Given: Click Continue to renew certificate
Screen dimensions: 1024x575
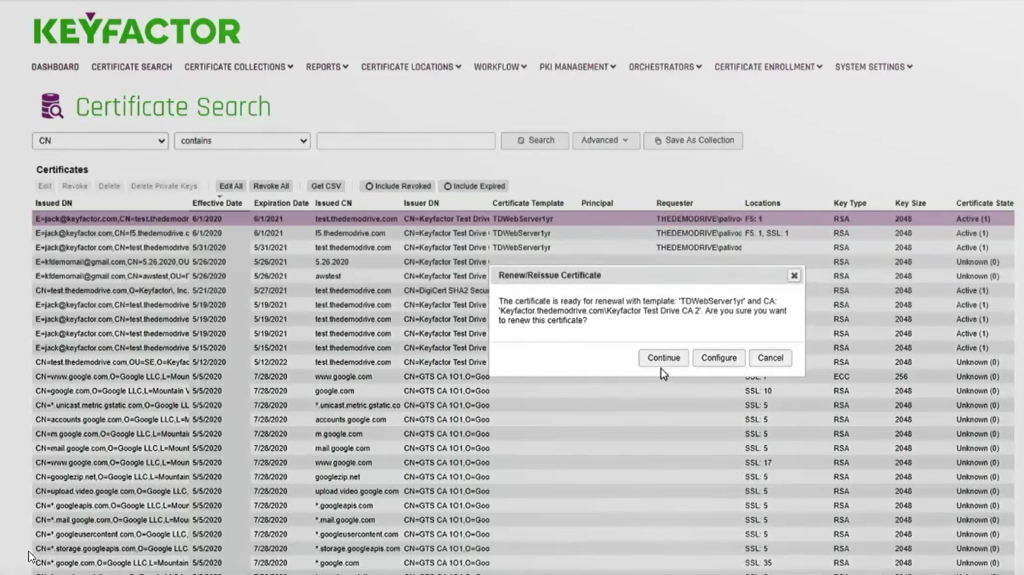Looking at the screenshot, I should click(x=663, y=358).
